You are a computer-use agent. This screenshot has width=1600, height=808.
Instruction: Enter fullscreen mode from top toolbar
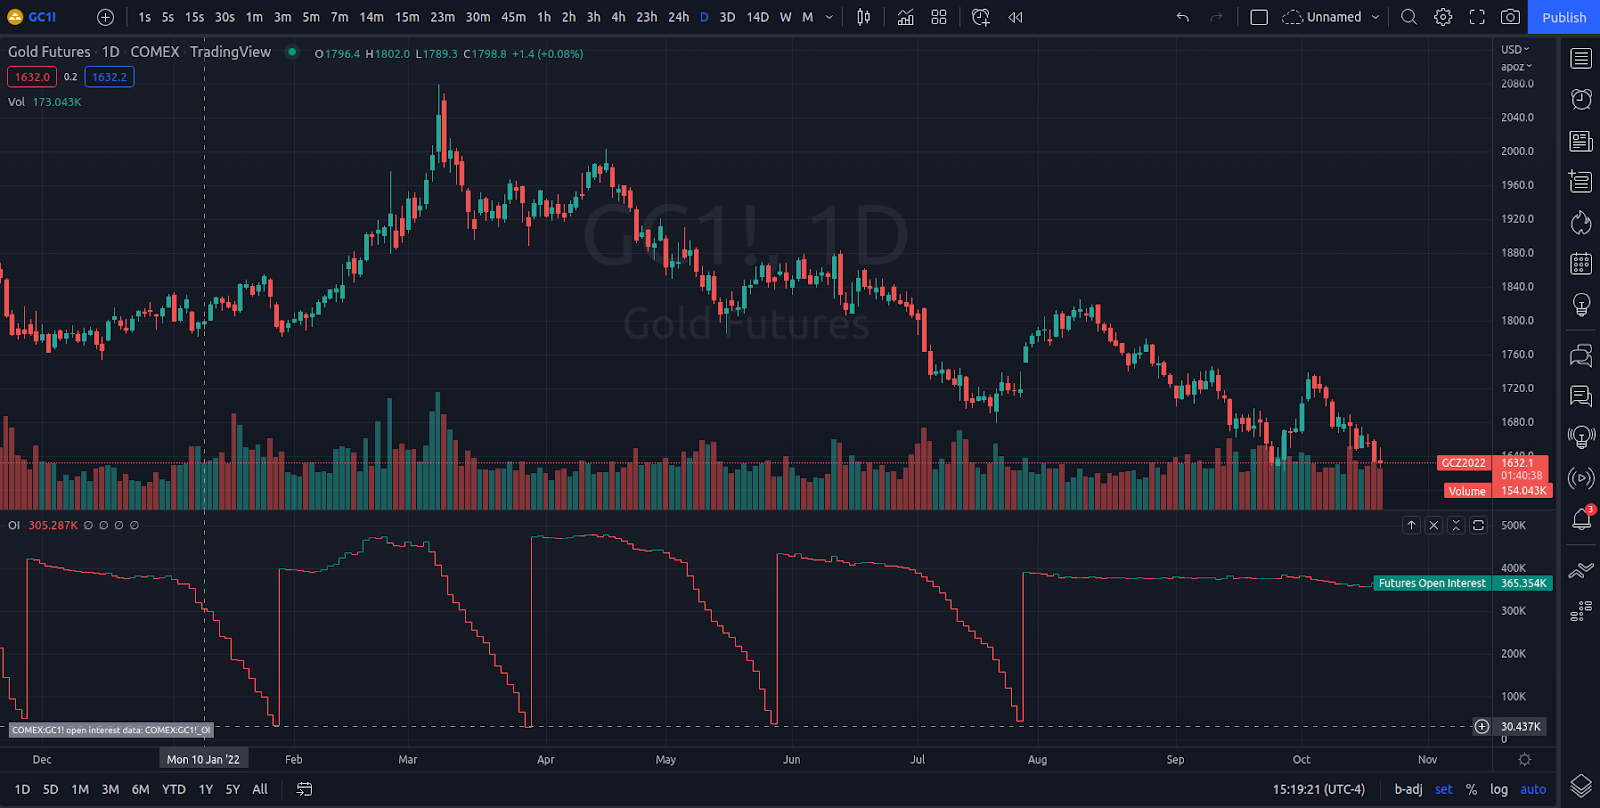[1477, 17]
